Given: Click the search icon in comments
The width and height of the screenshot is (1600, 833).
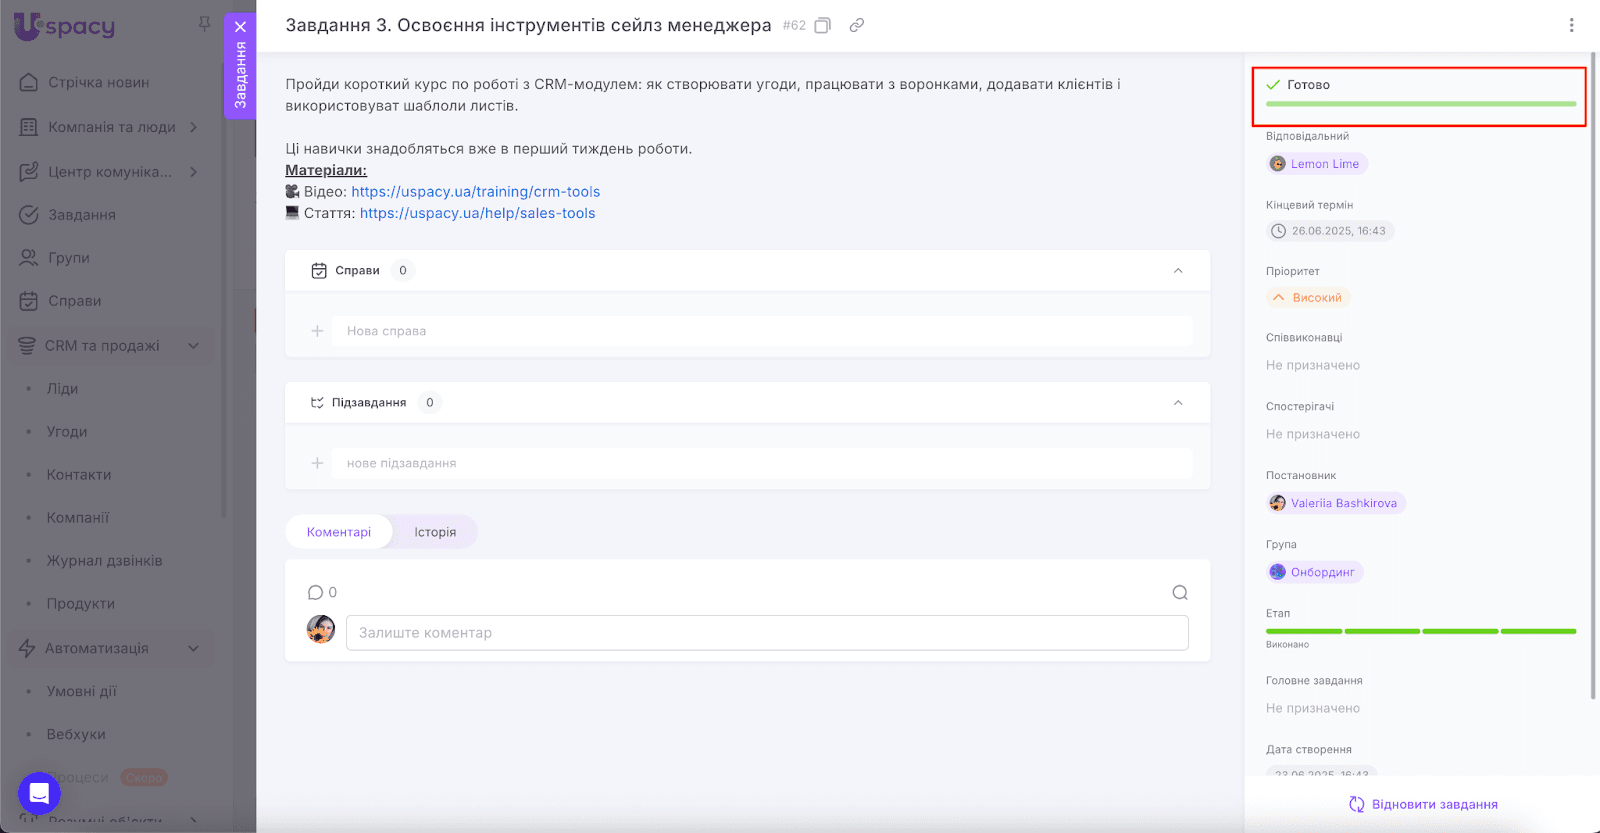Looking at the screenshot, I should tap(1180, 593).
